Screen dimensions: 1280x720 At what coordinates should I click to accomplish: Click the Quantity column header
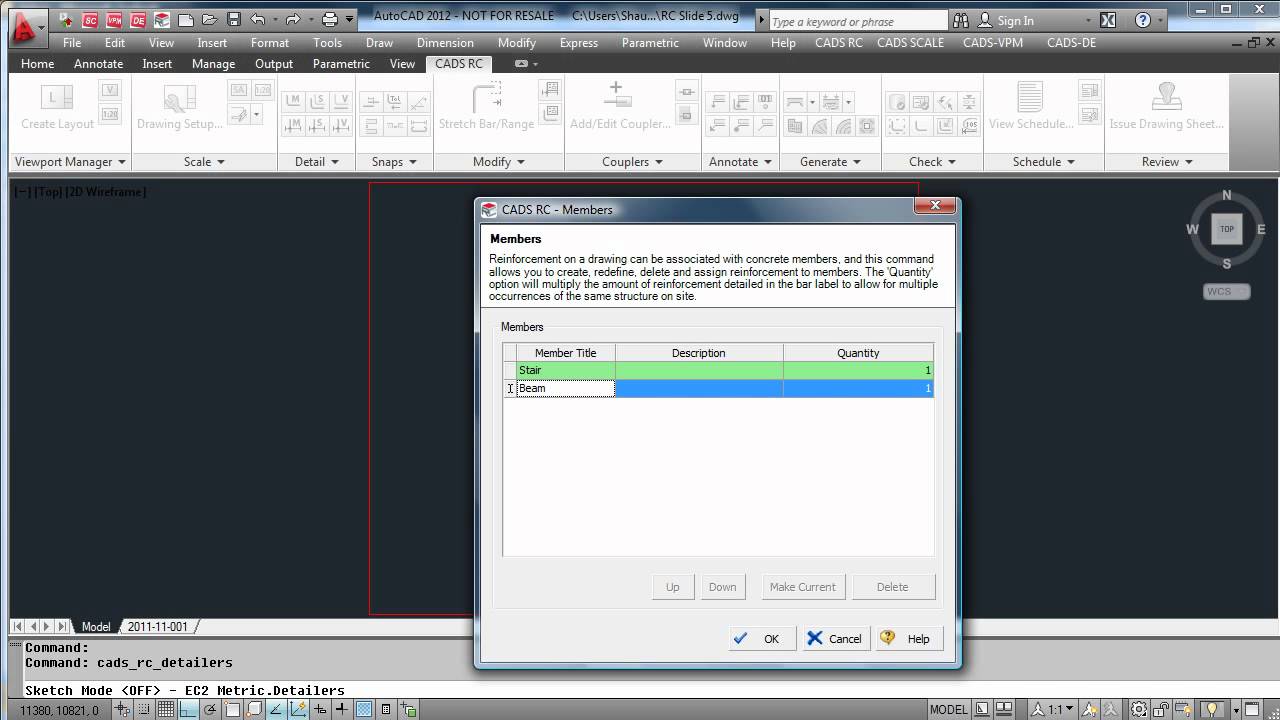coord(858,353)
